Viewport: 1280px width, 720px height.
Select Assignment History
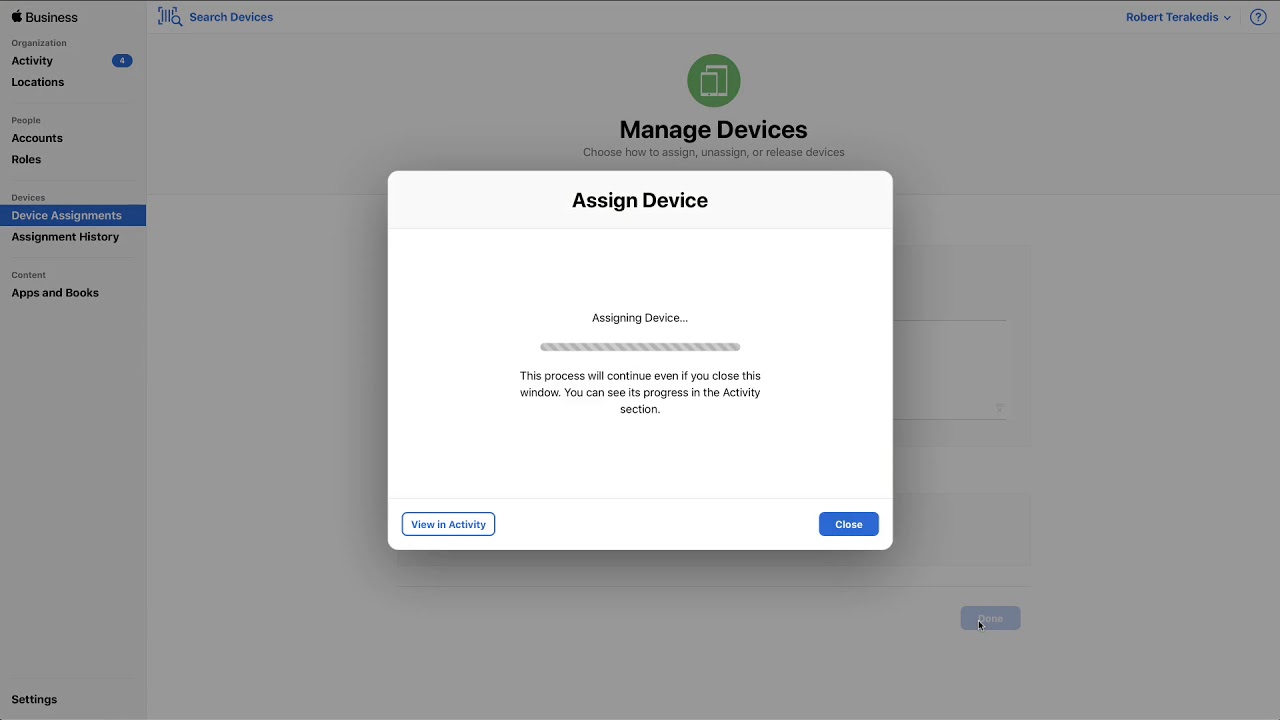[x=65, y=236]
